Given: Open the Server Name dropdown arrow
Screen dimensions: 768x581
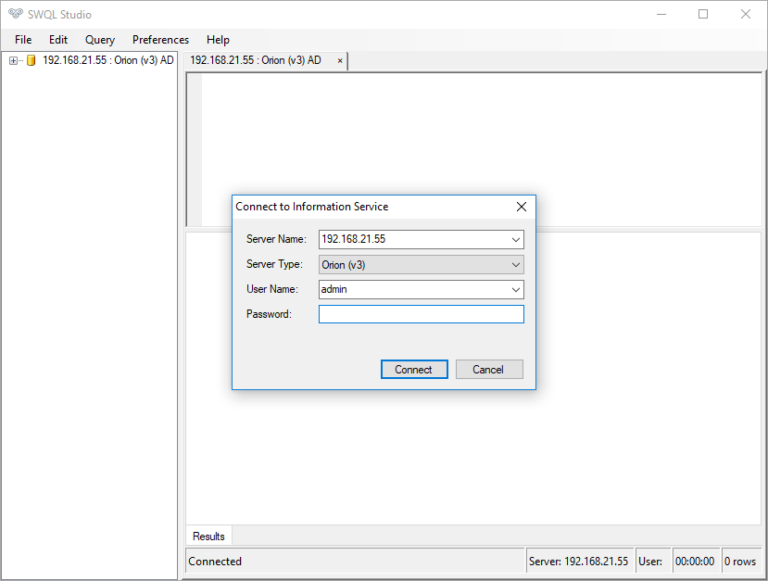Looking at the screenshot, I should coord(515,240).
